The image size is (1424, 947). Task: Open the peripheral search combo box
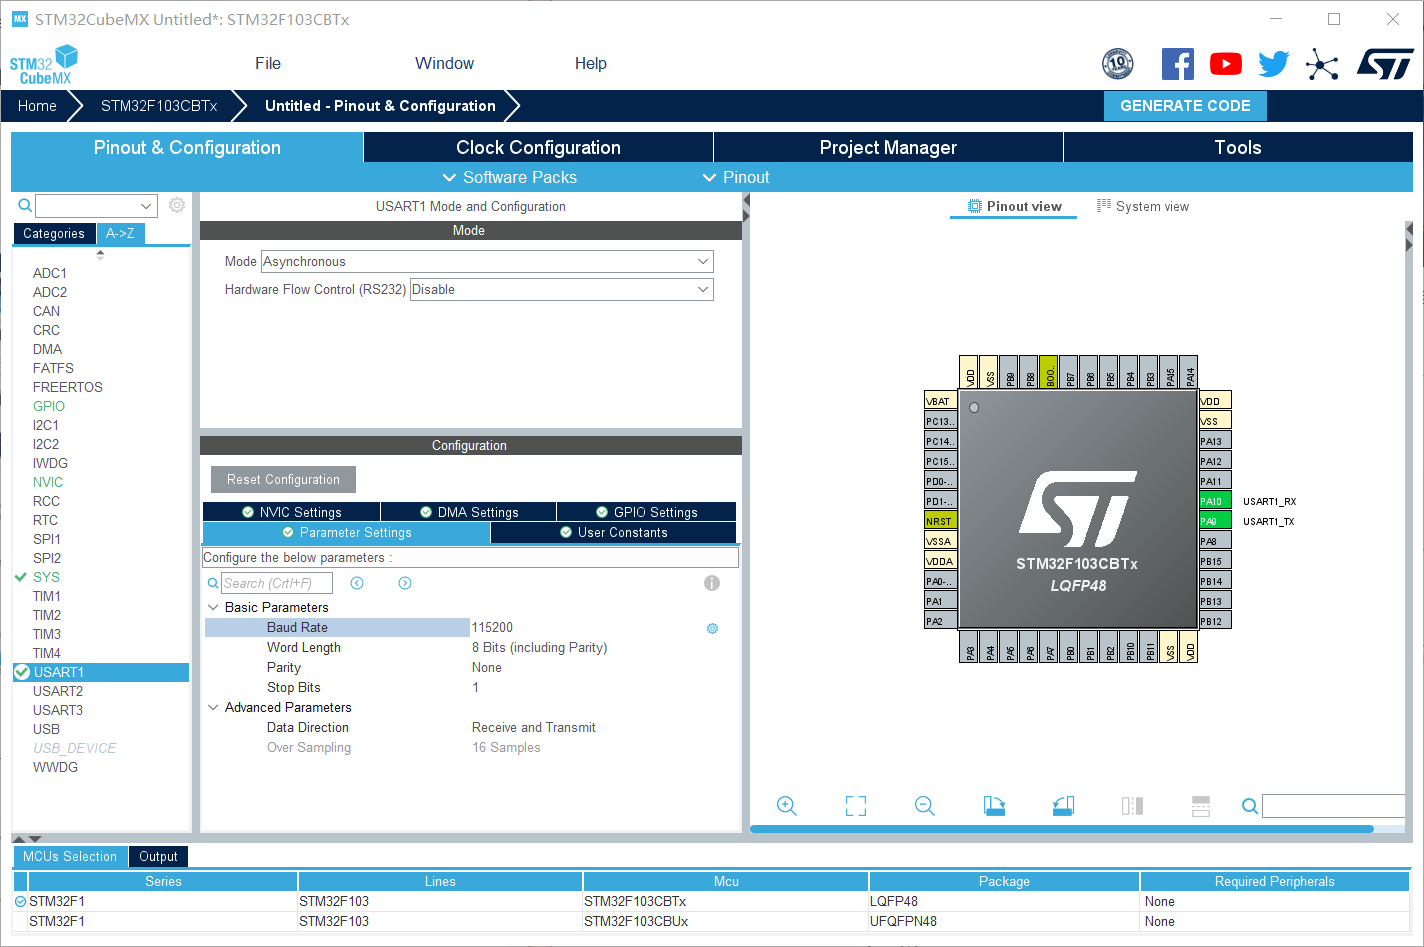click(96, 206)
